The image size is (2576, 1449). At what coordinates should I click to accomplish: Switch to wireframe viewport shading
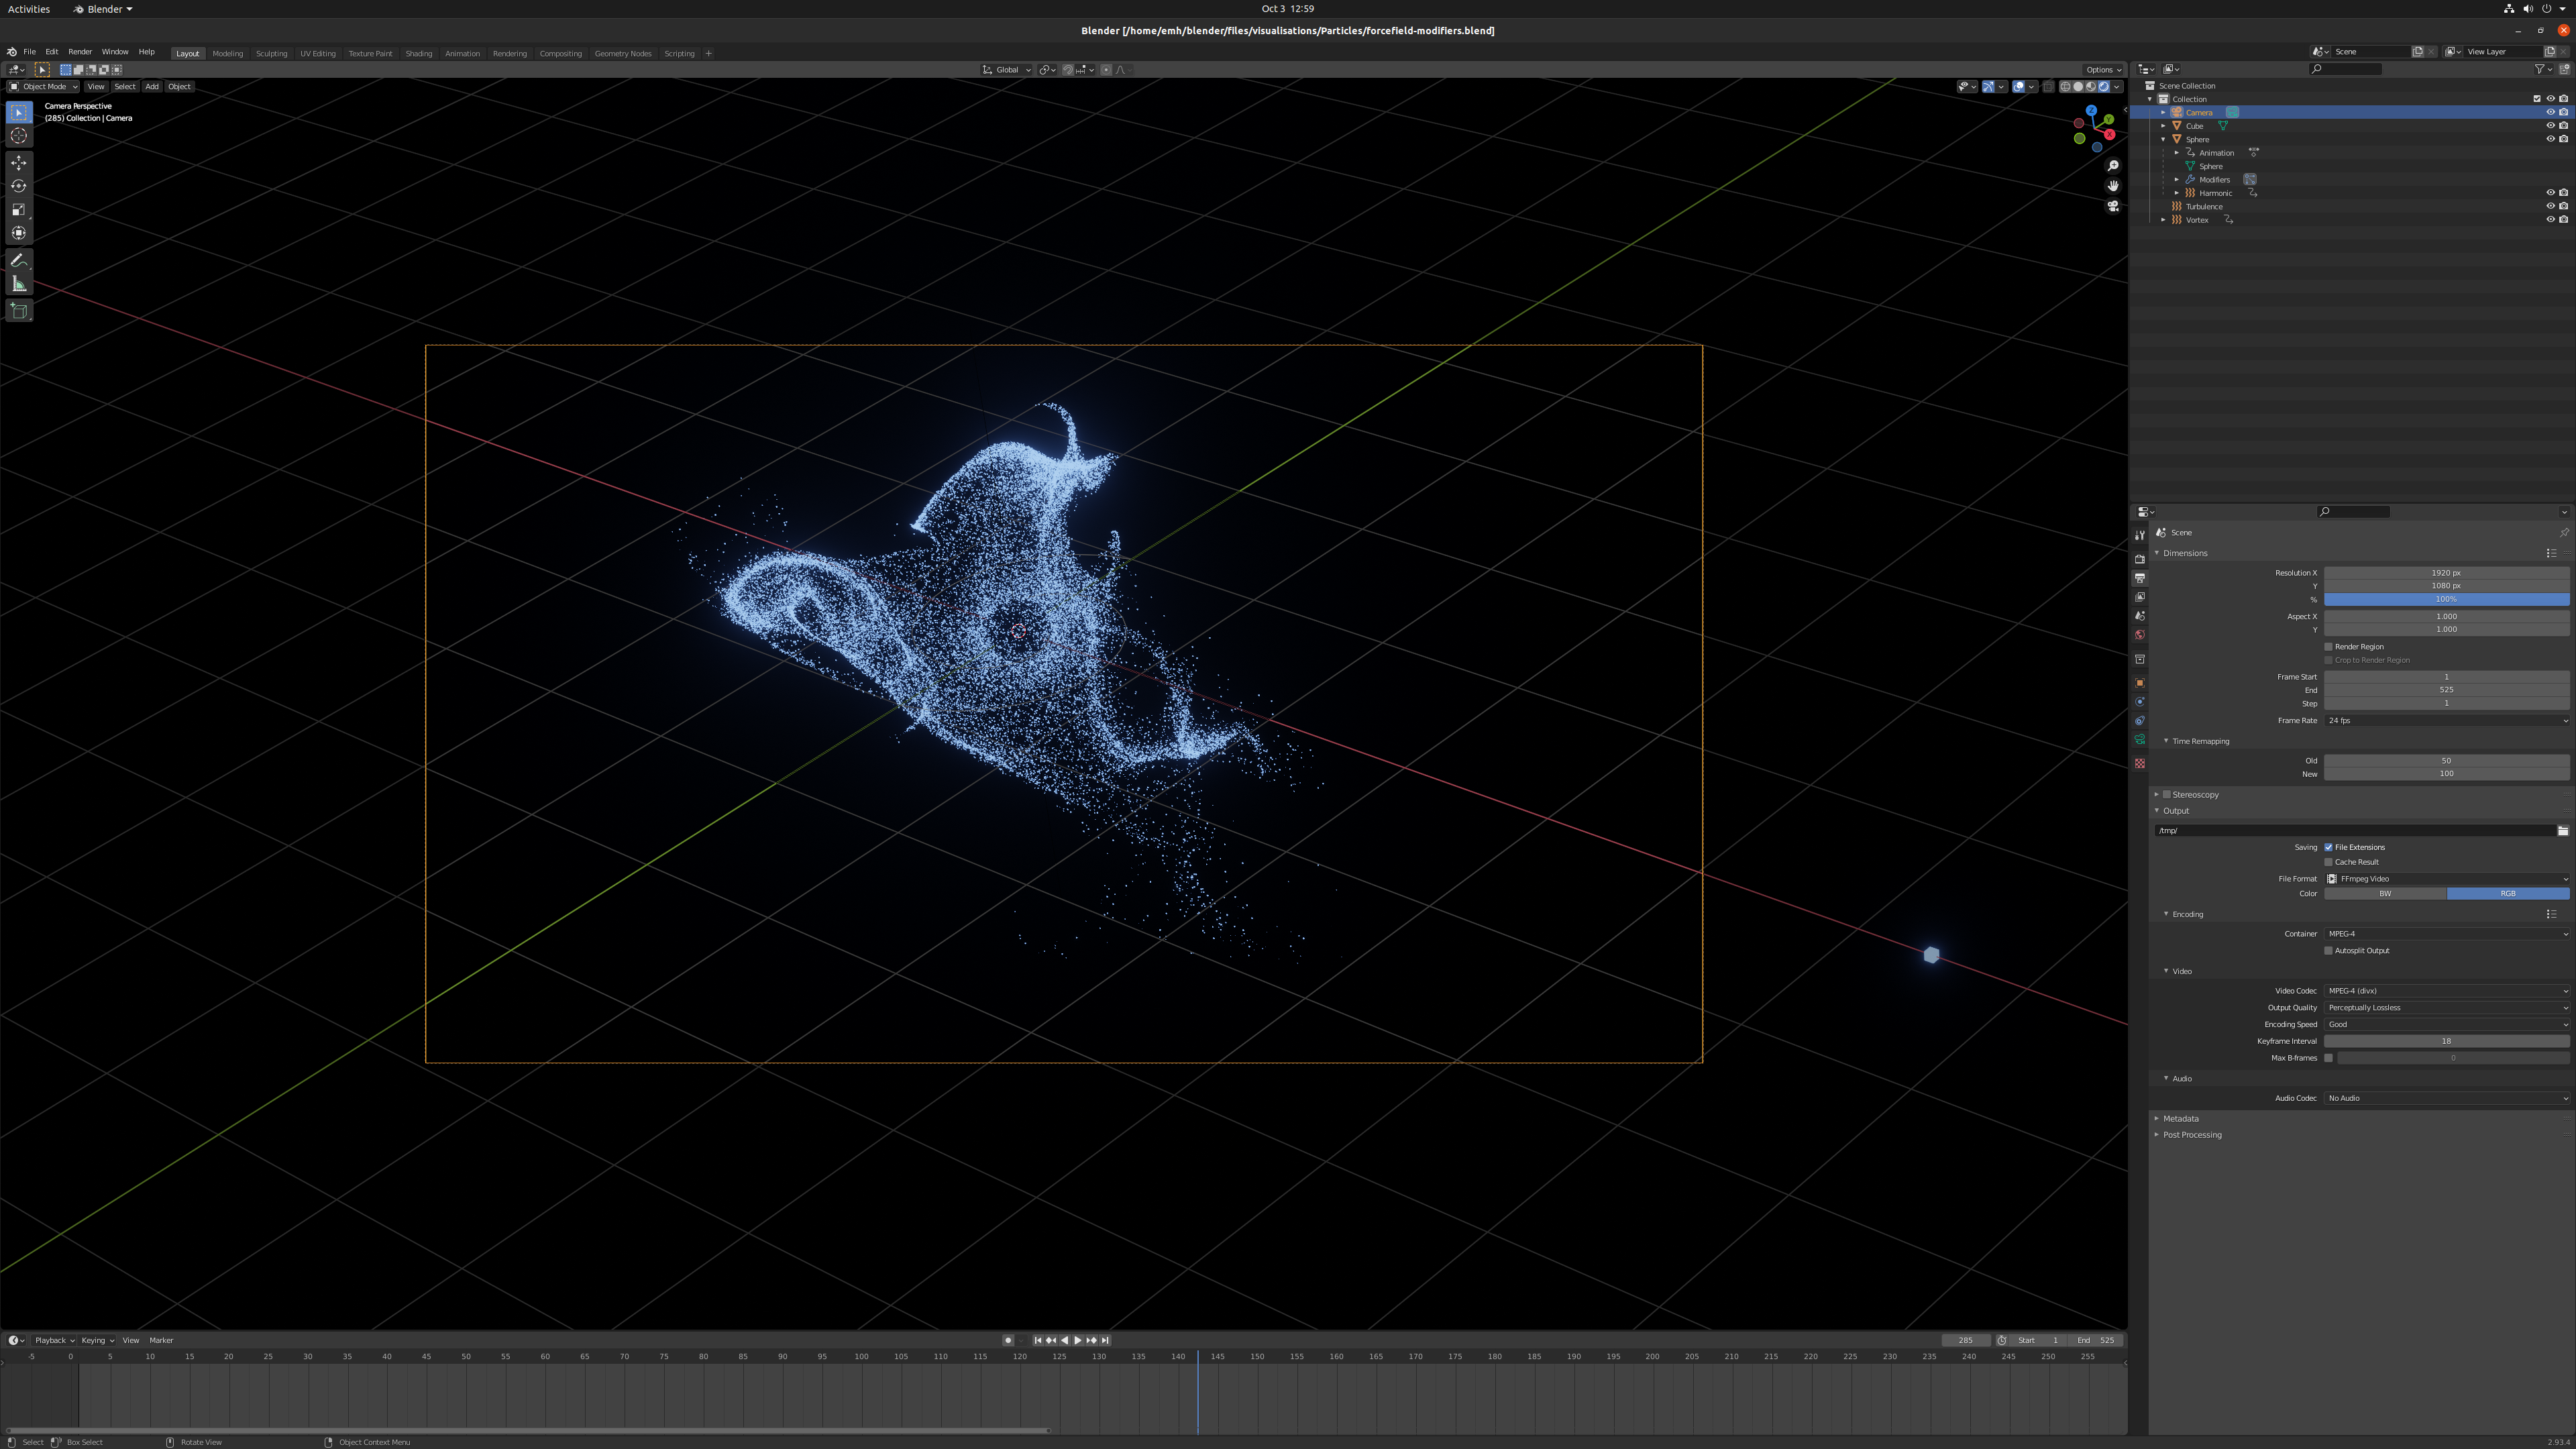[2066, 87]
